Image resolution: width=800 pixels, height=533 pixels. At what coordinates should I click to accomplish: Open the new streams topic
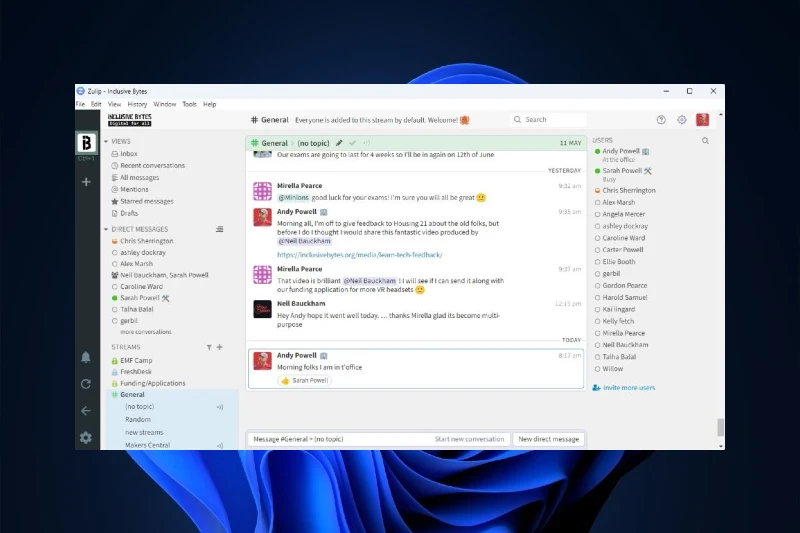(144, 433)
